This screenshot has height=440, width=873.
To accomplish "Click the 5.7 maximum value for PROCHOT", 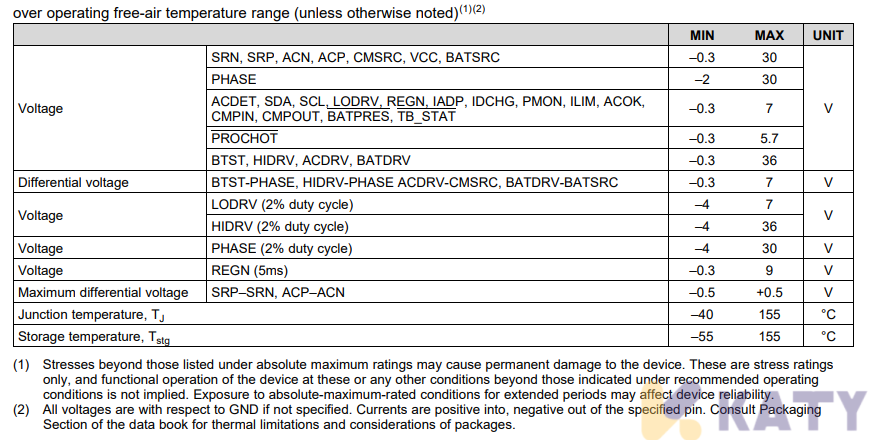I will coord(769,138).
